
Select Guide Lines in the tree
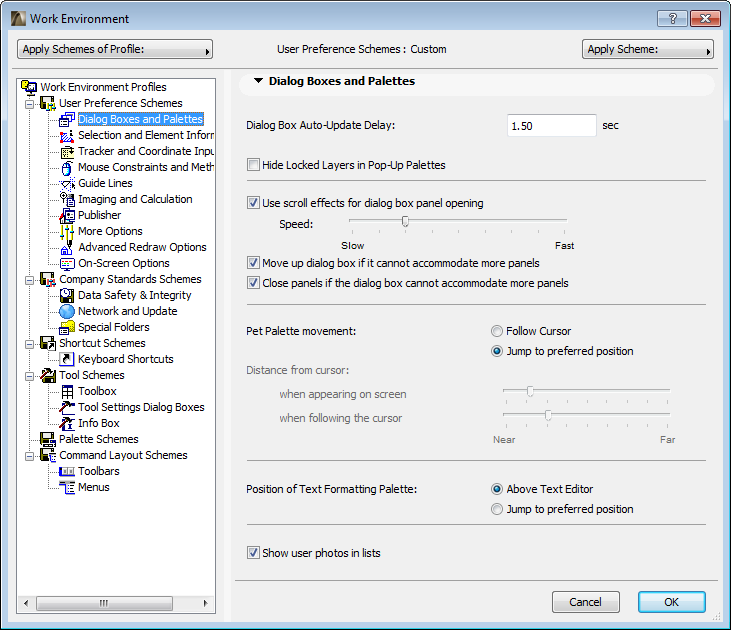[105, 183]
